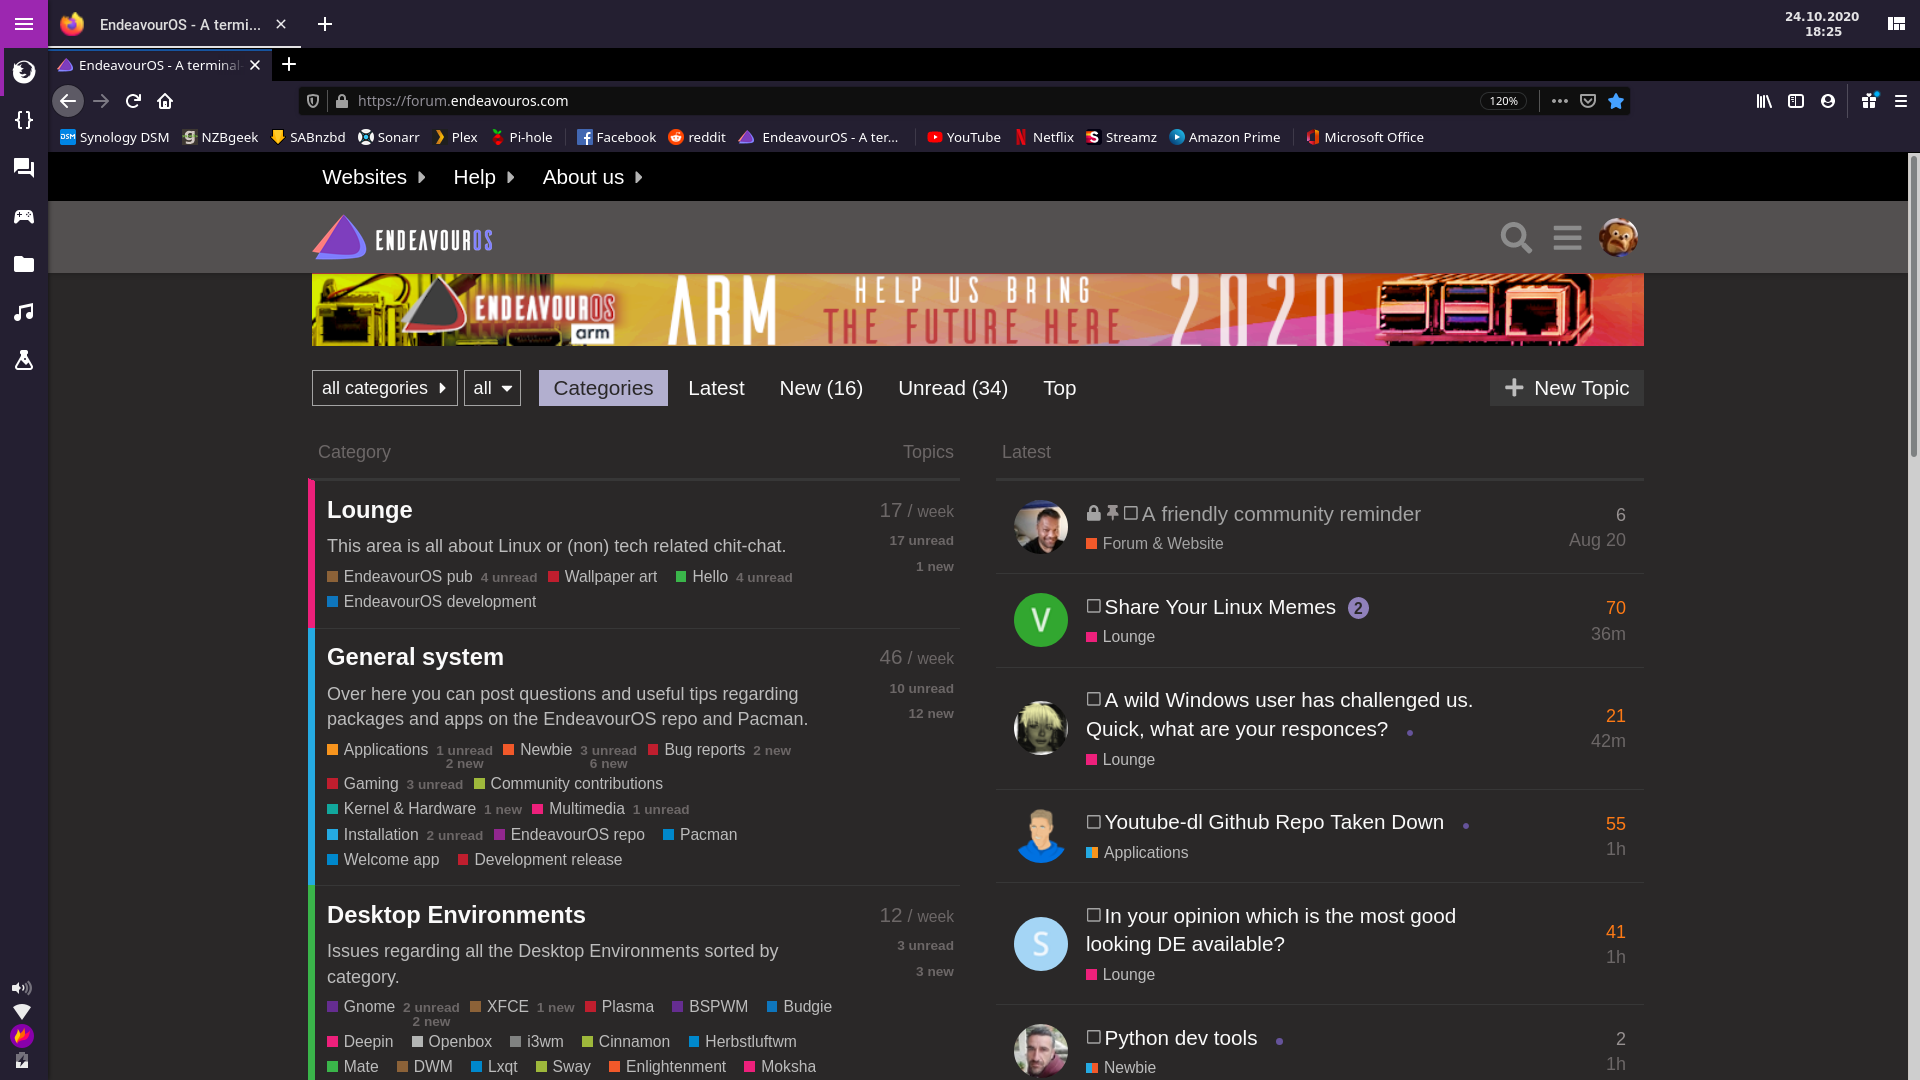Tick checkbox beside Share Your Linux Memes

1093,606
